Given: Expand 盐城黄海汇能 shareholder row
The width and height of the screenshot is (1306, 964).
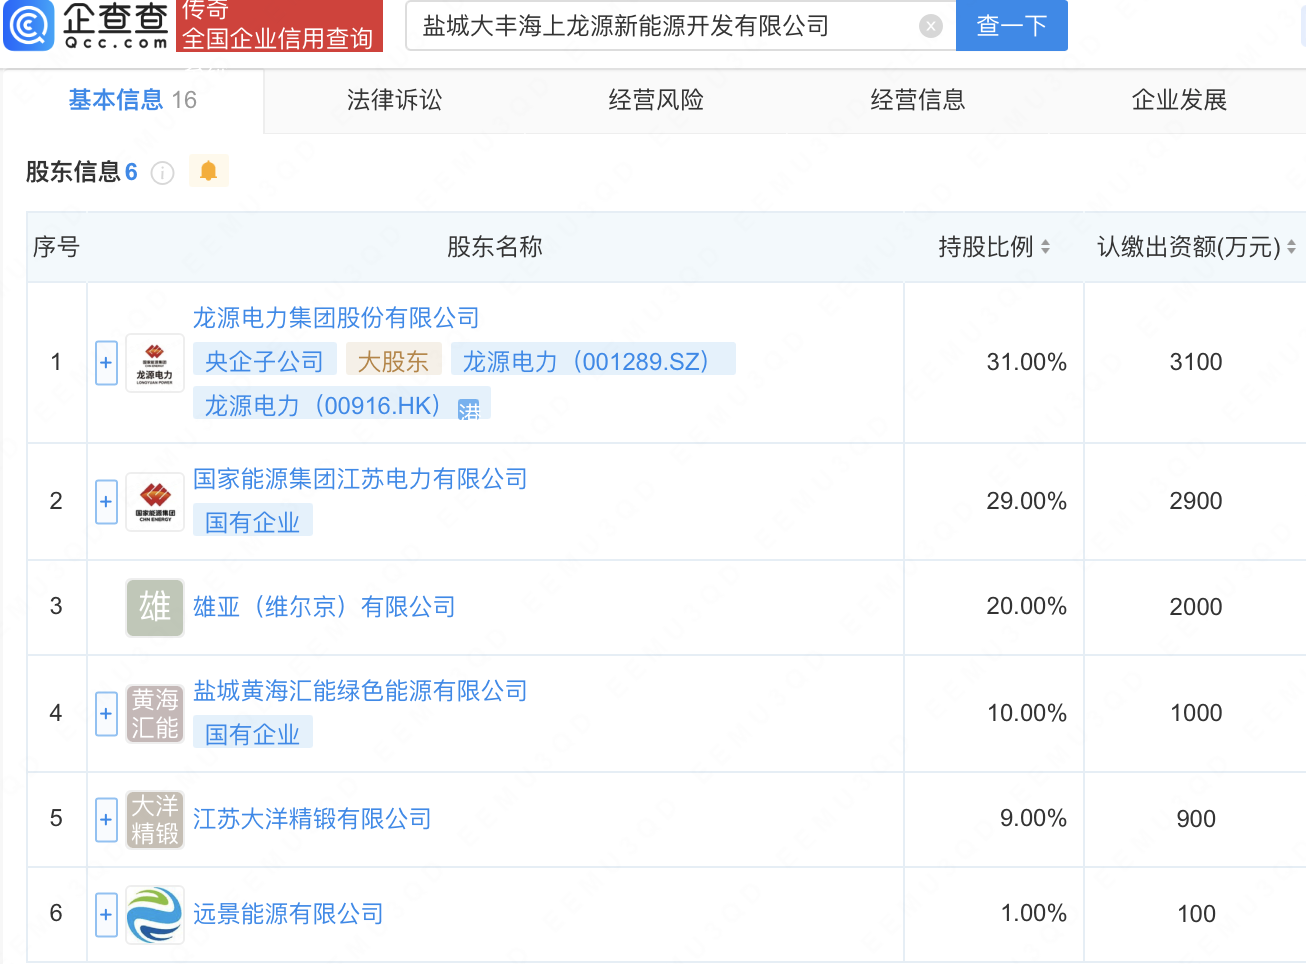Looking at the screenshot, I should 106,714.
